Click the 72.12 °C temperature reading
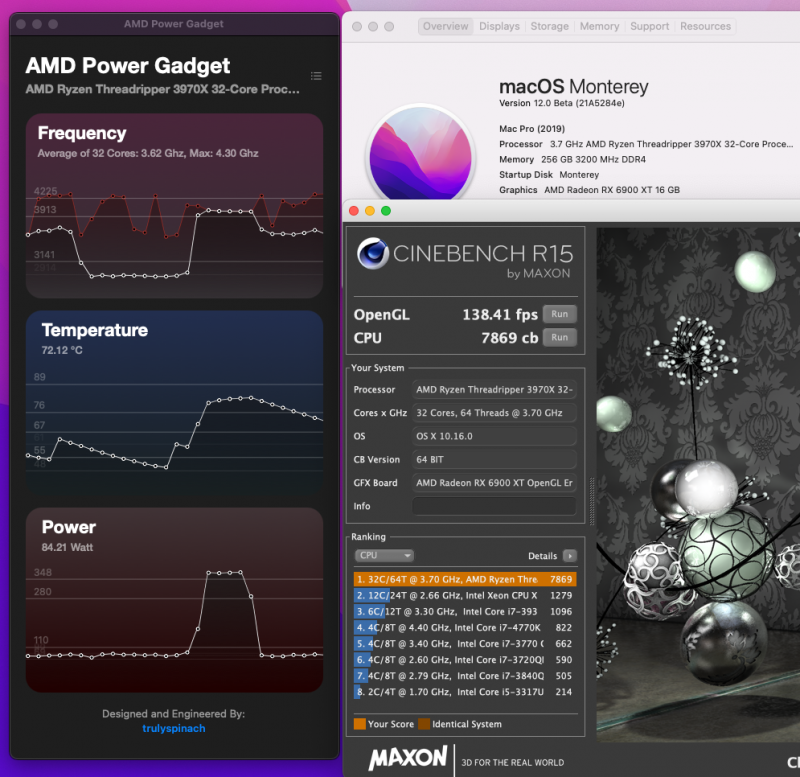 62,350
